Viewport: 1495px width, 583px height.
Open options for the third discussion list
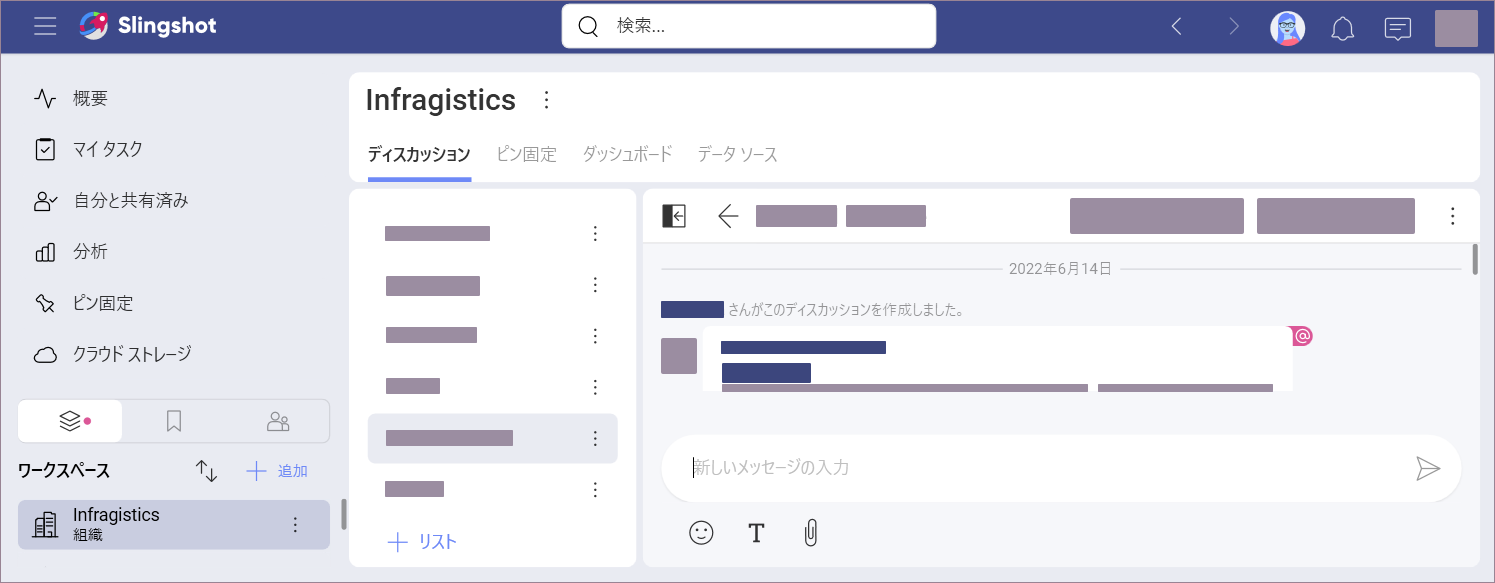coord(595,336)
